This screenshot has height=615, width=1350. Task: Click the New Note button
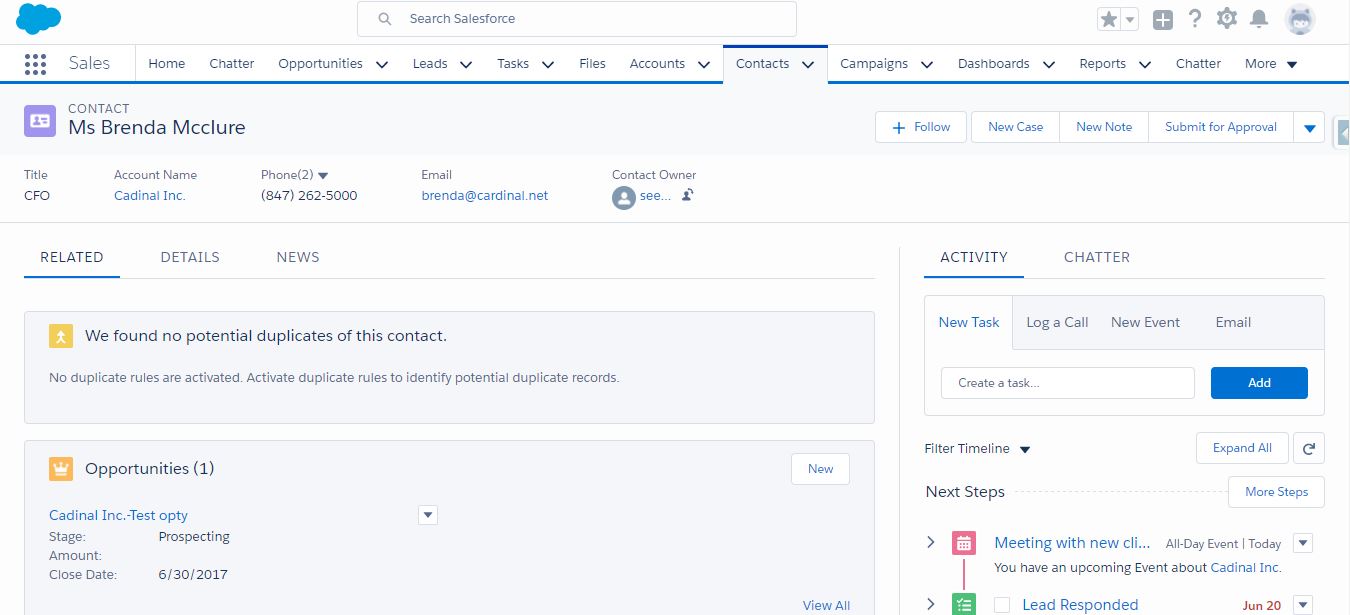1104,127
